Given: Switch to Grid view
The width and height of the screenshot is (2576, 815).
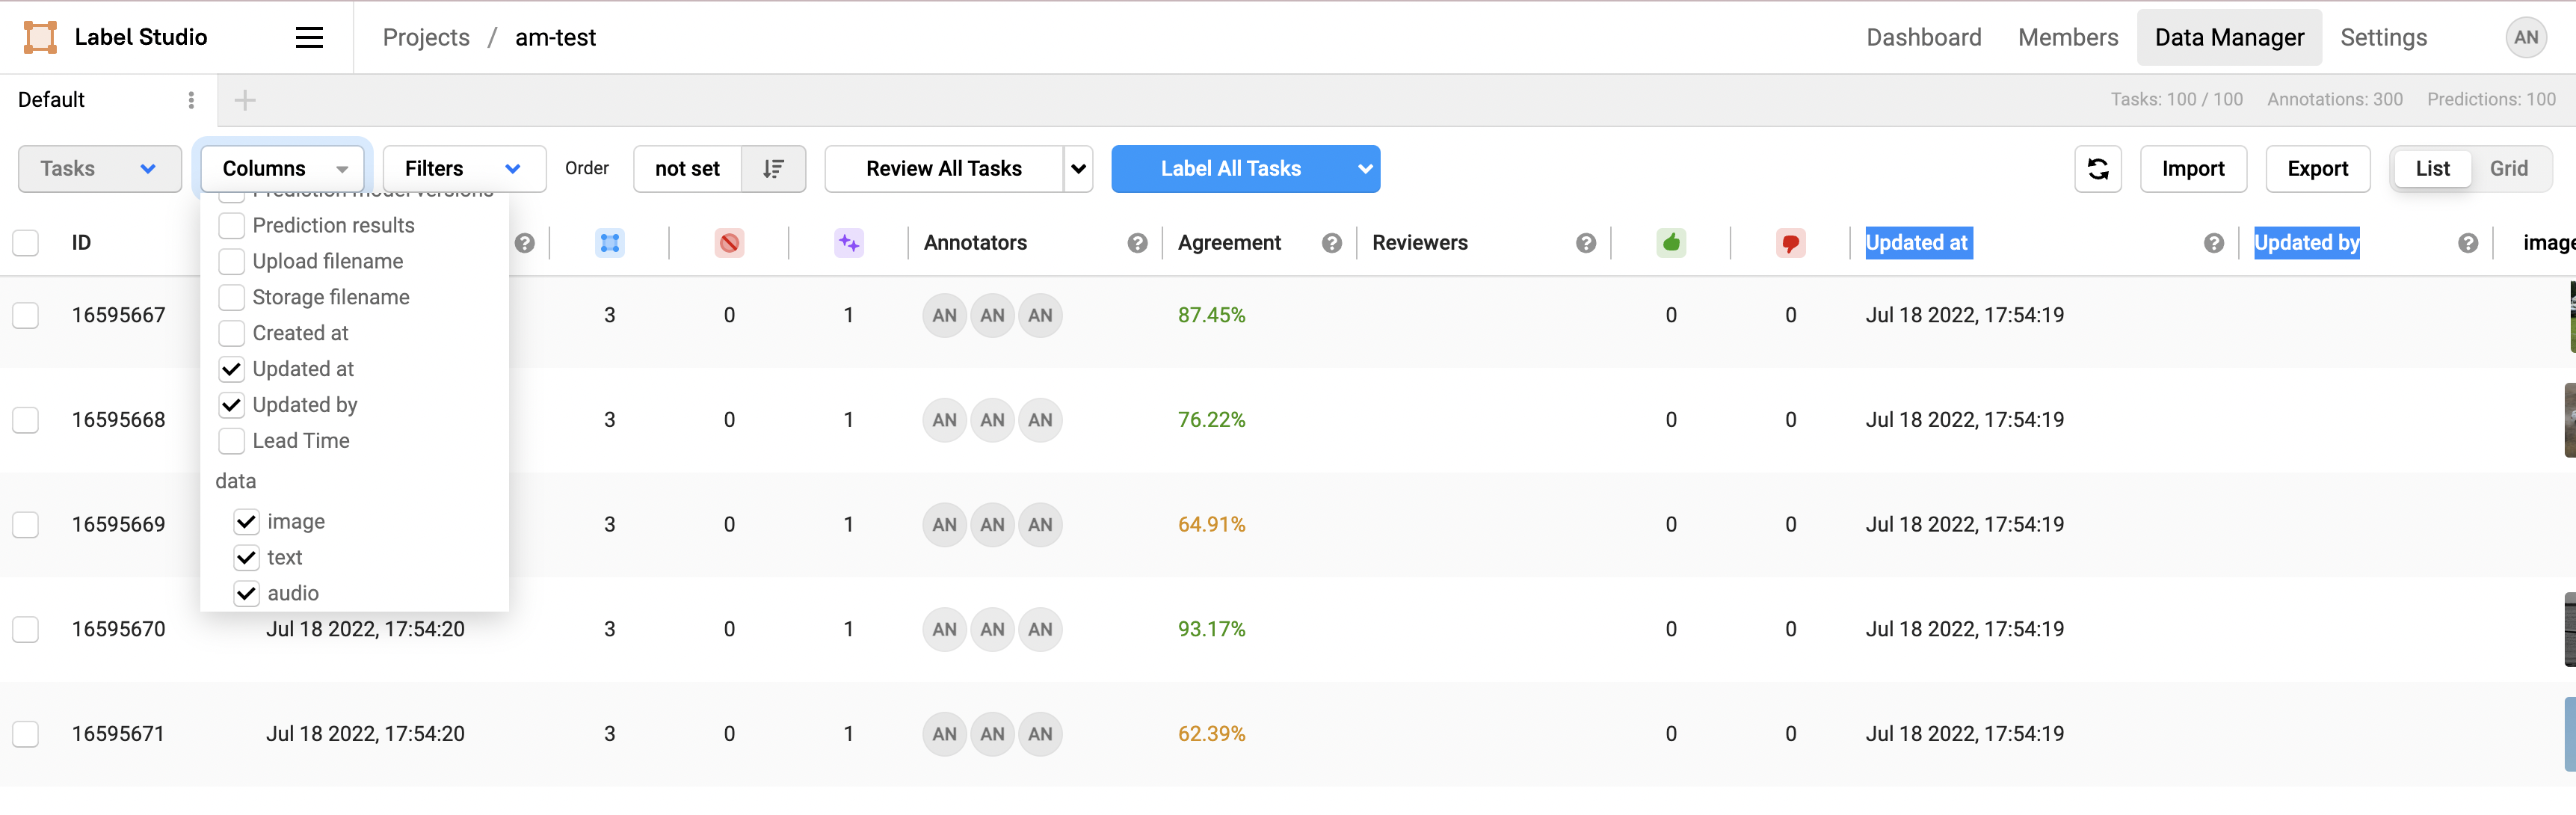Looking at the screenshot, I should pyautogui.click(x=2507, y=169).
